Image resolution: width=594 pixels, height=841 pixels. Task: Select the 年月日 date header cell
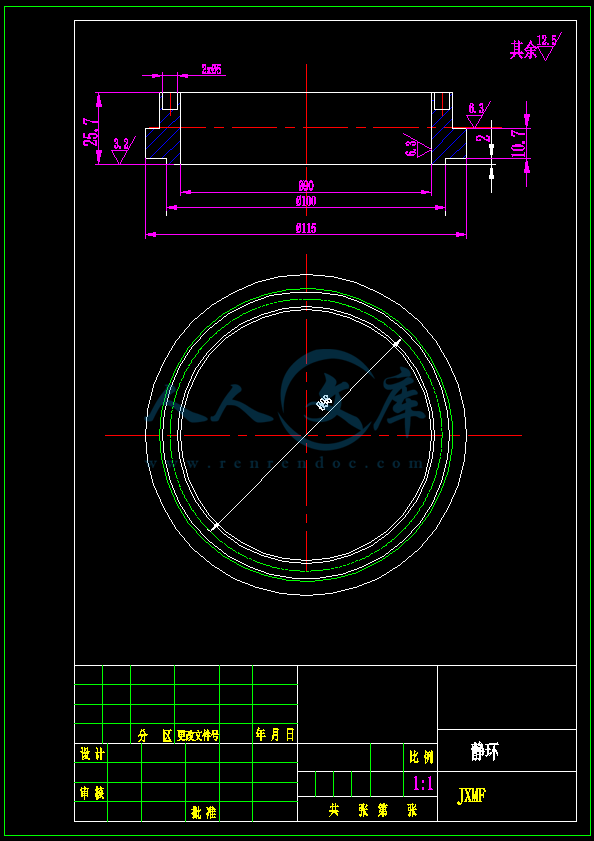coord(275,734)
